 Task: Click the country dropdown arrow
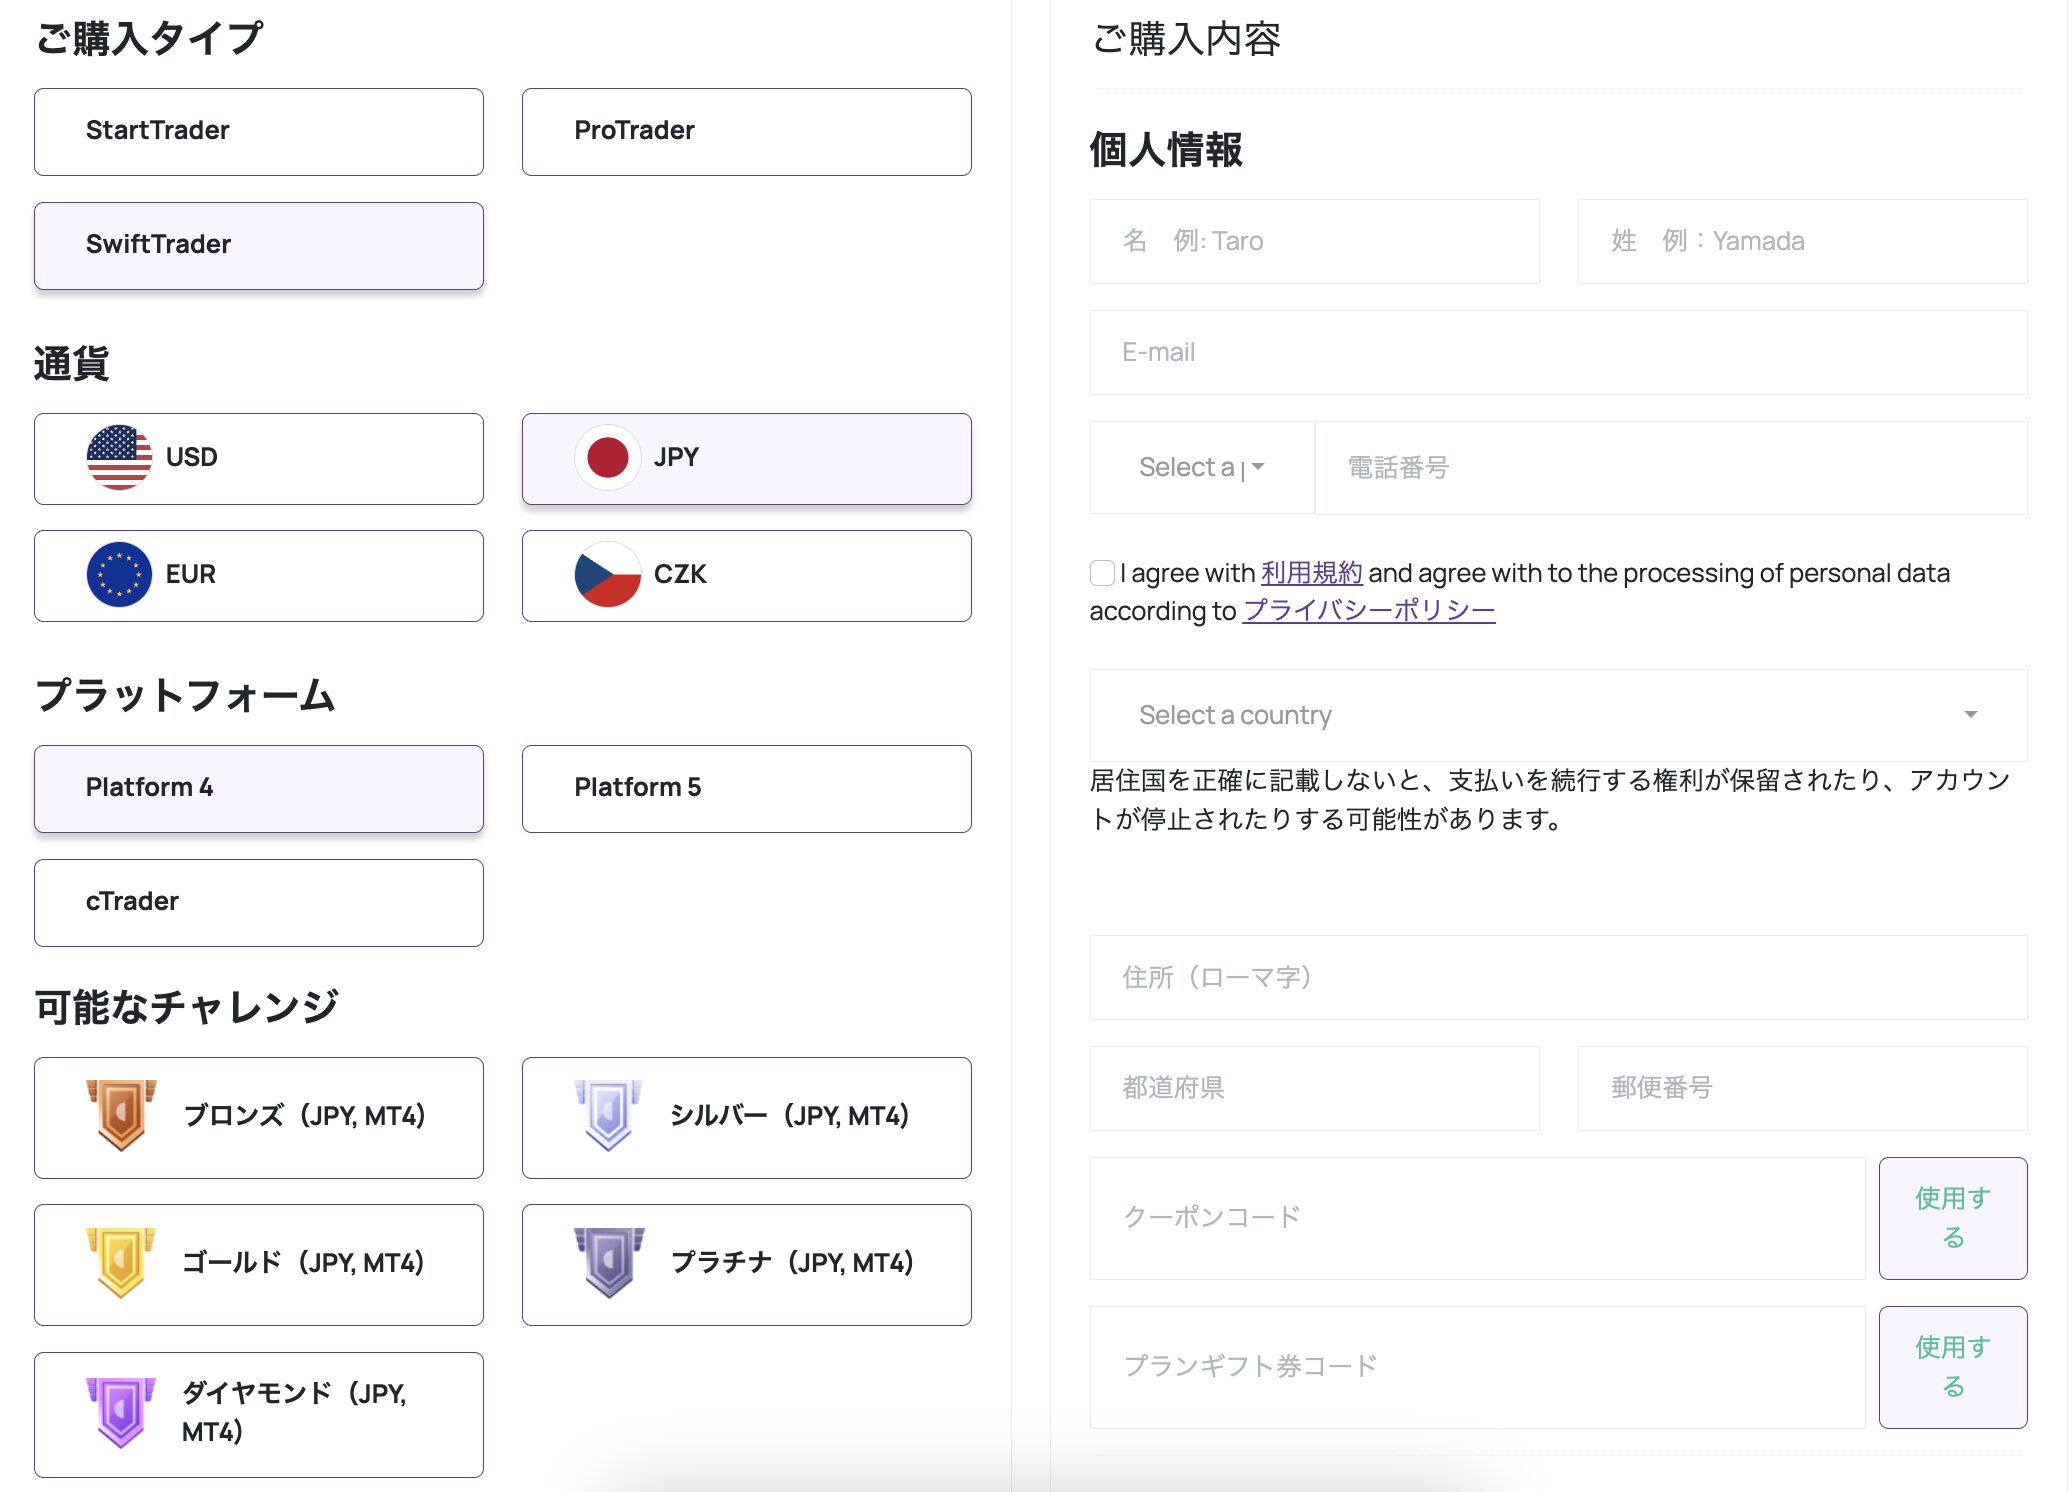click(x=1970, y=715)
